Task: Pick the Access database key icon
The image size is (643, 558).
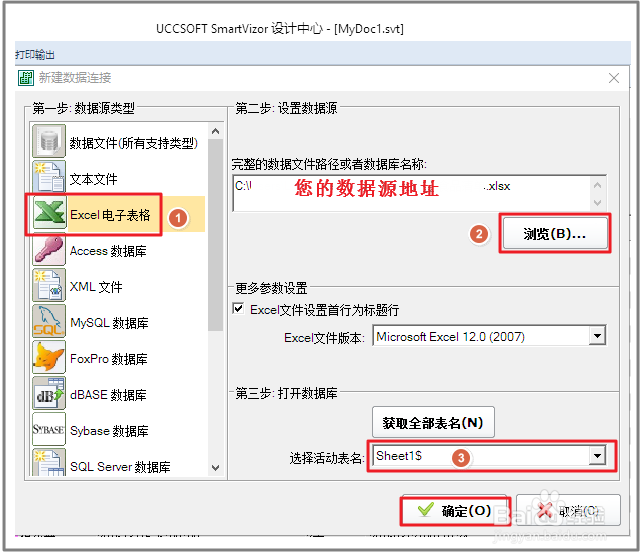Action: click(x=49, y=249)
